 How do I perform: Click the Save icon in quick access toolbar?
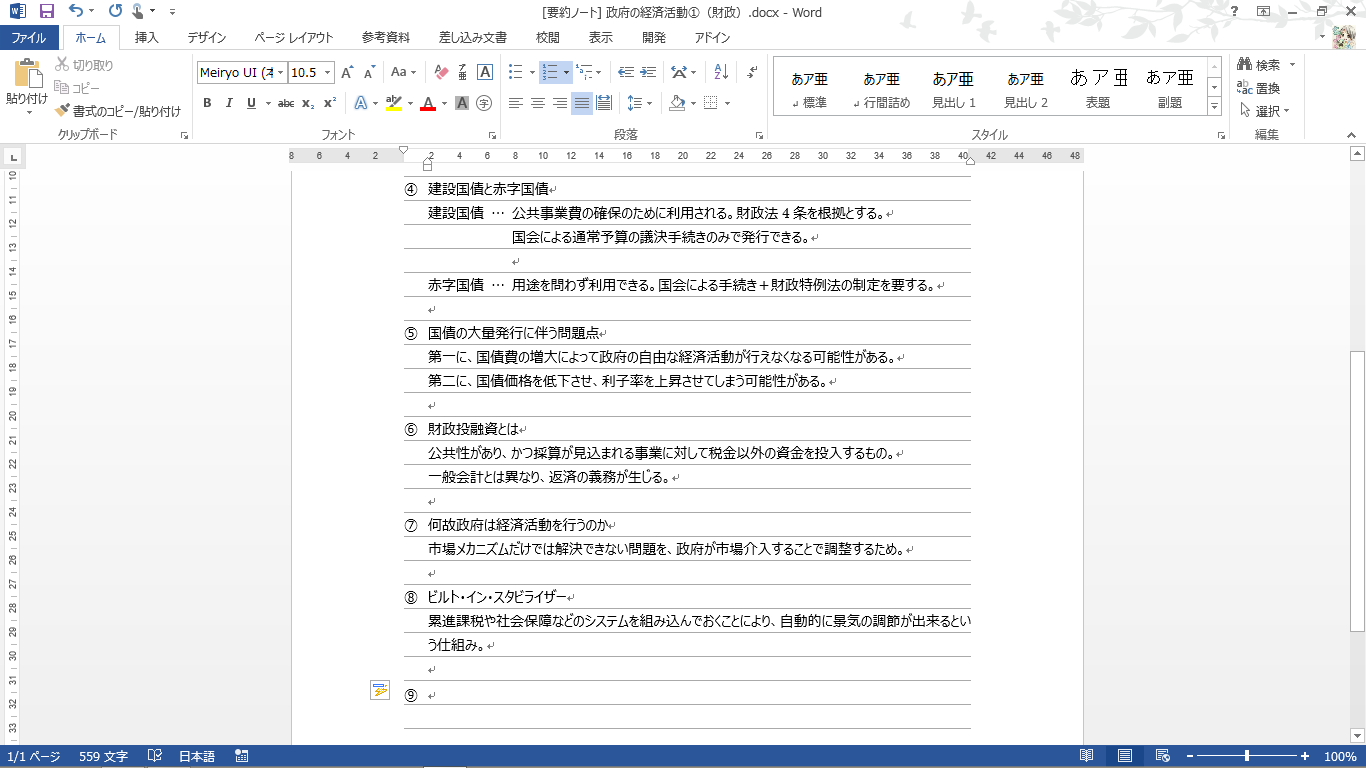click(x=46, y=11)
